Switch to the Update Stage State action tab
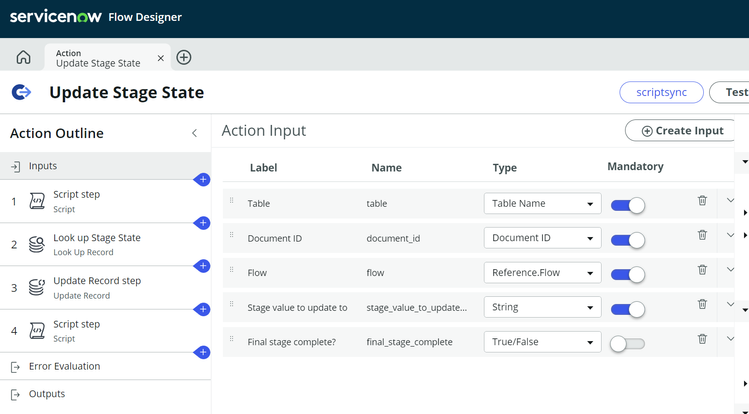 click(x=98, y=58)
